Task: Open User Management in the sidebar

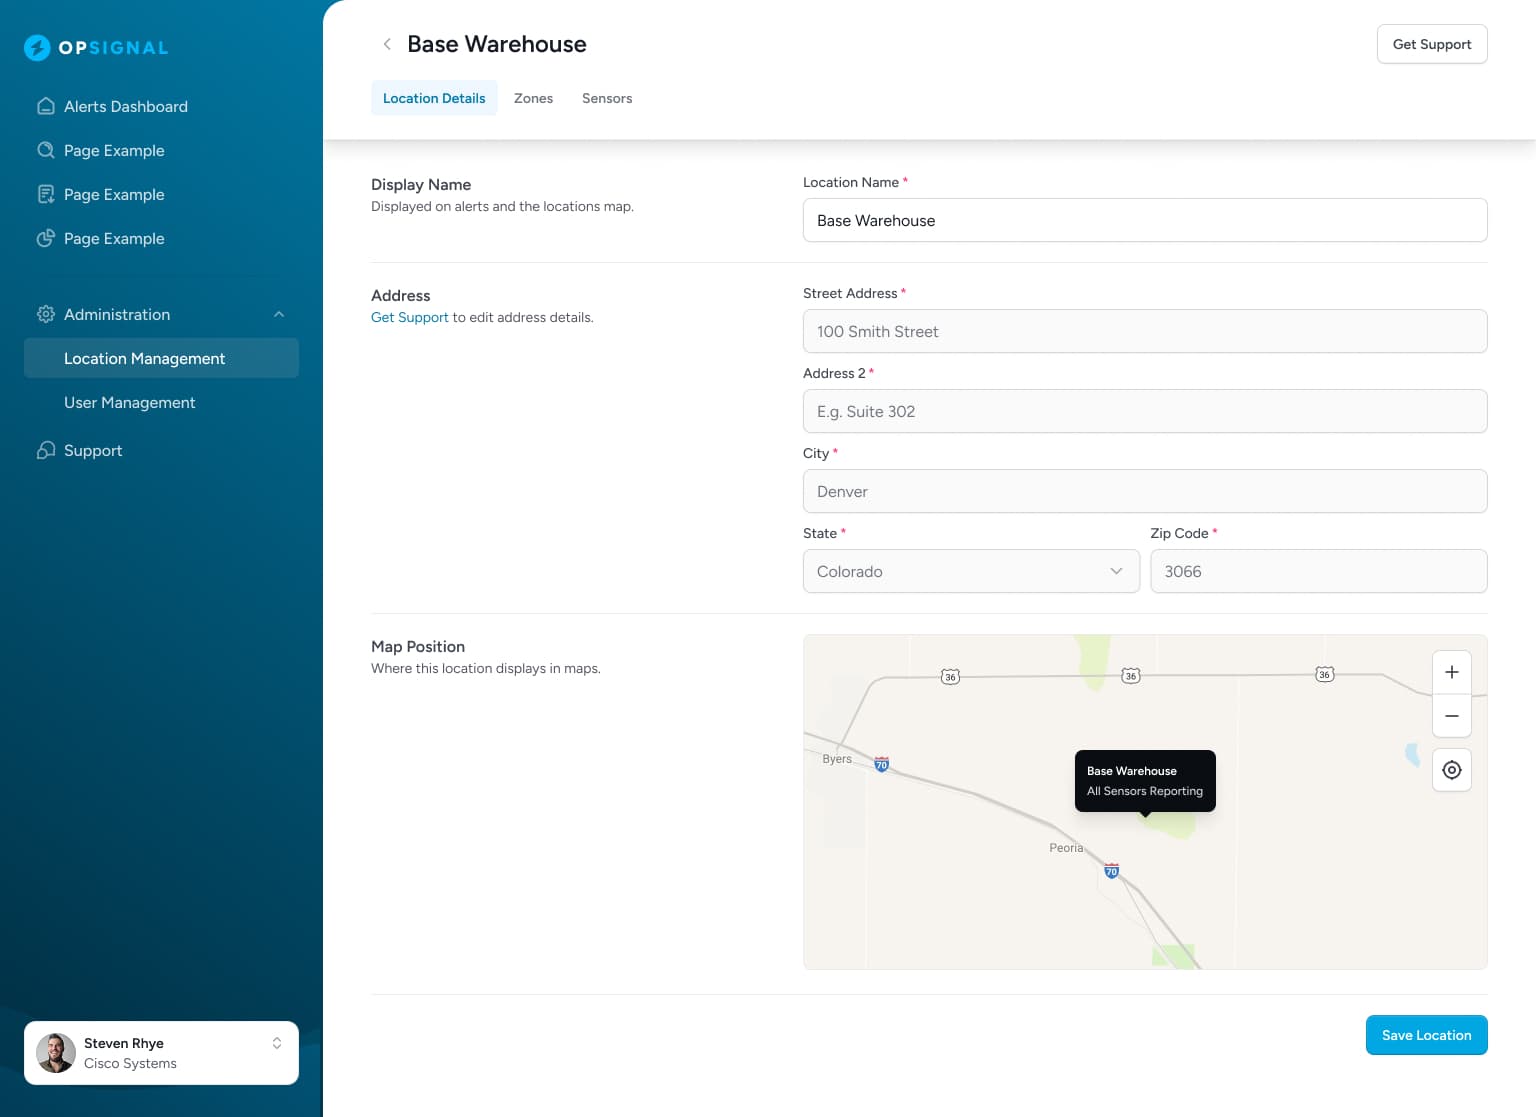Action: [x=130, y=402]
